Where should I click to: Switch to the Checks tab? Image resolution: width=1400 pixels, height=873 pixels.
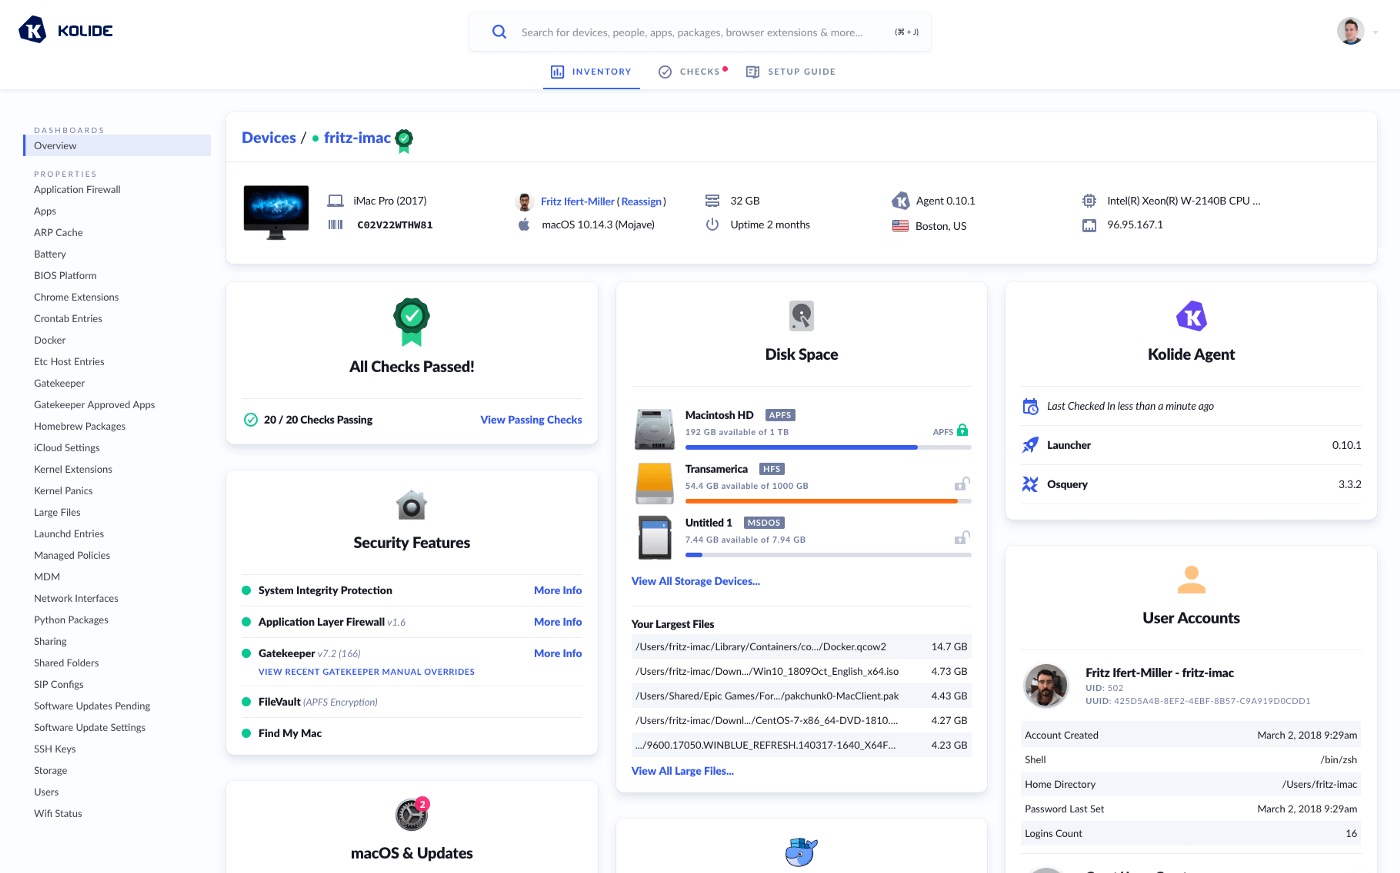[x=692, y=72]
